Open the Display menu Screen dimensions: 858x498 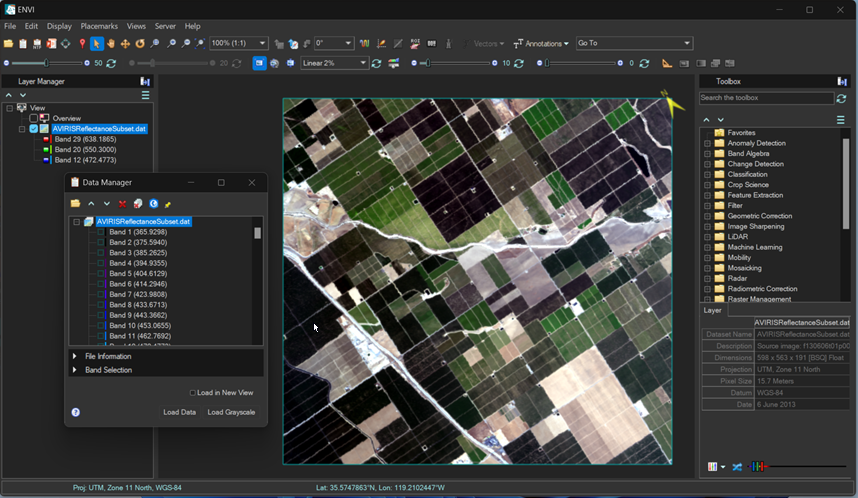(59, 26)
